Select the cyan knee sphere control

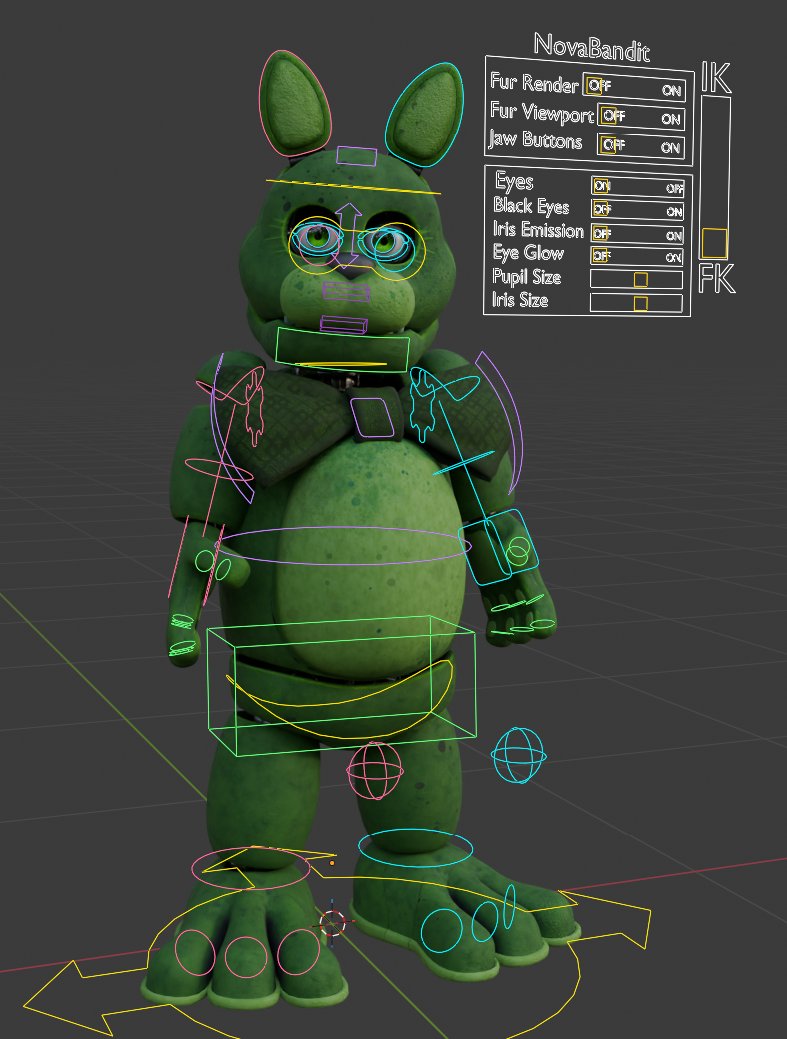pos(519,755)
